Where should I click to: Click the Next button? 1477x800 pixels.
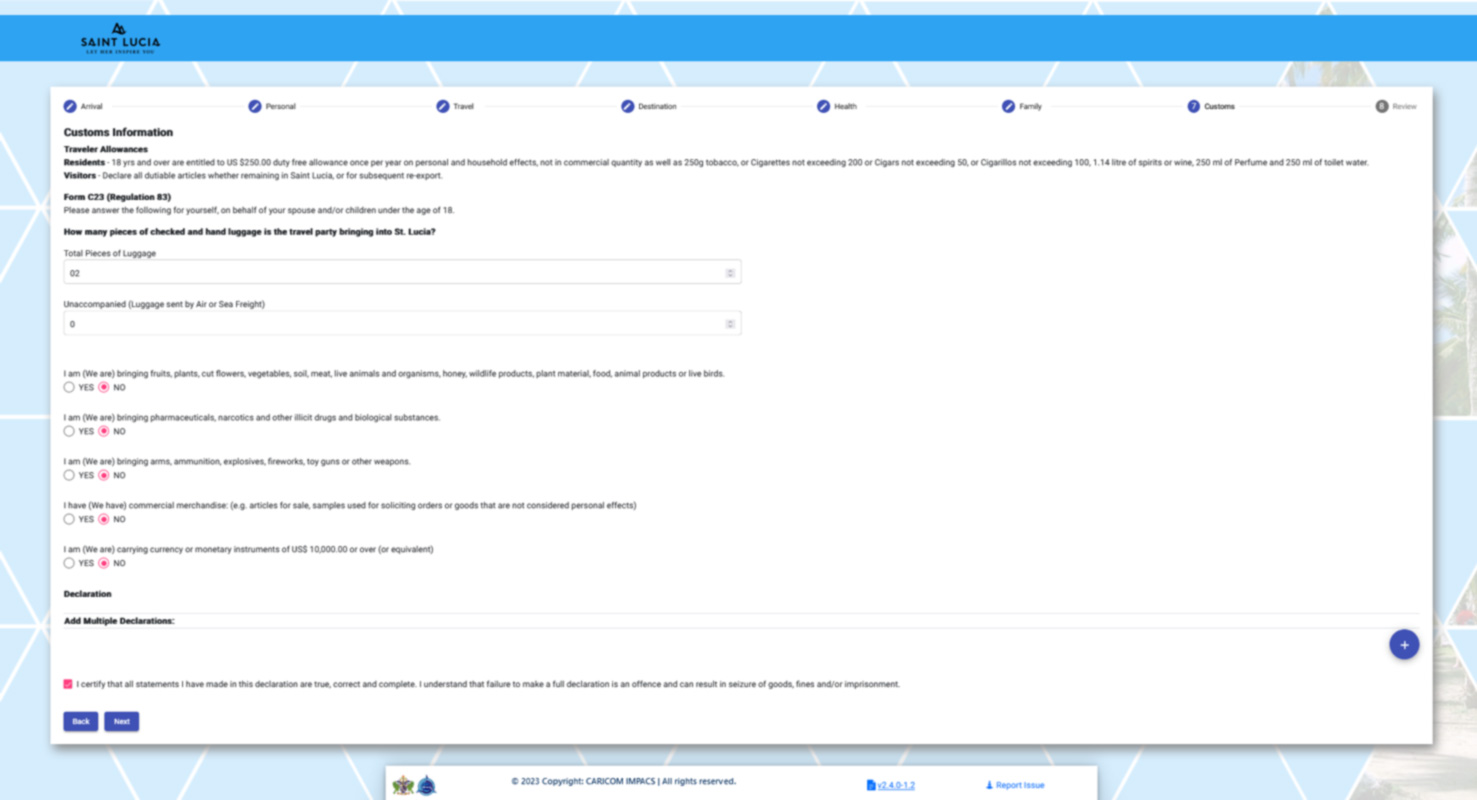click(x=121, y=721)
